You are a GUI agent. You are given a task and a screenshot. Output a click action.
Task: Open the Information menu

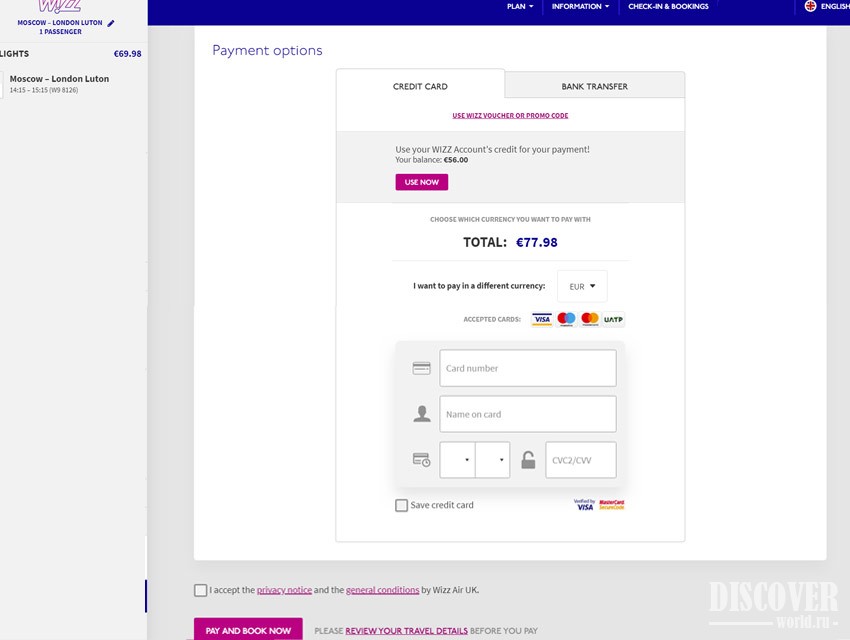pyautogui.click(x=580, y=7)
